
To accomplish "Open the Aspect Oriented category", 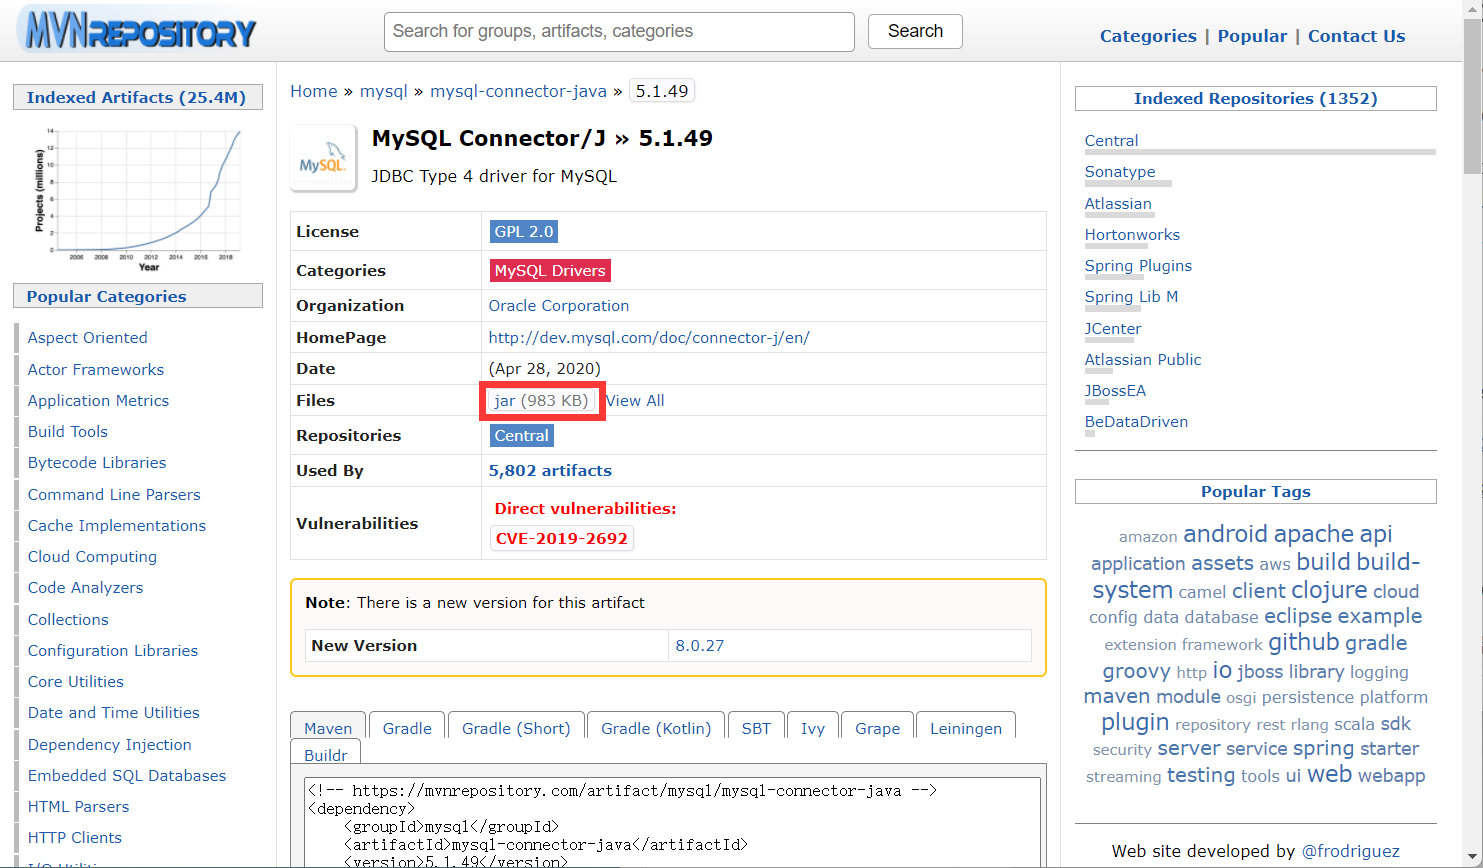I will click(x=88, y=338).
